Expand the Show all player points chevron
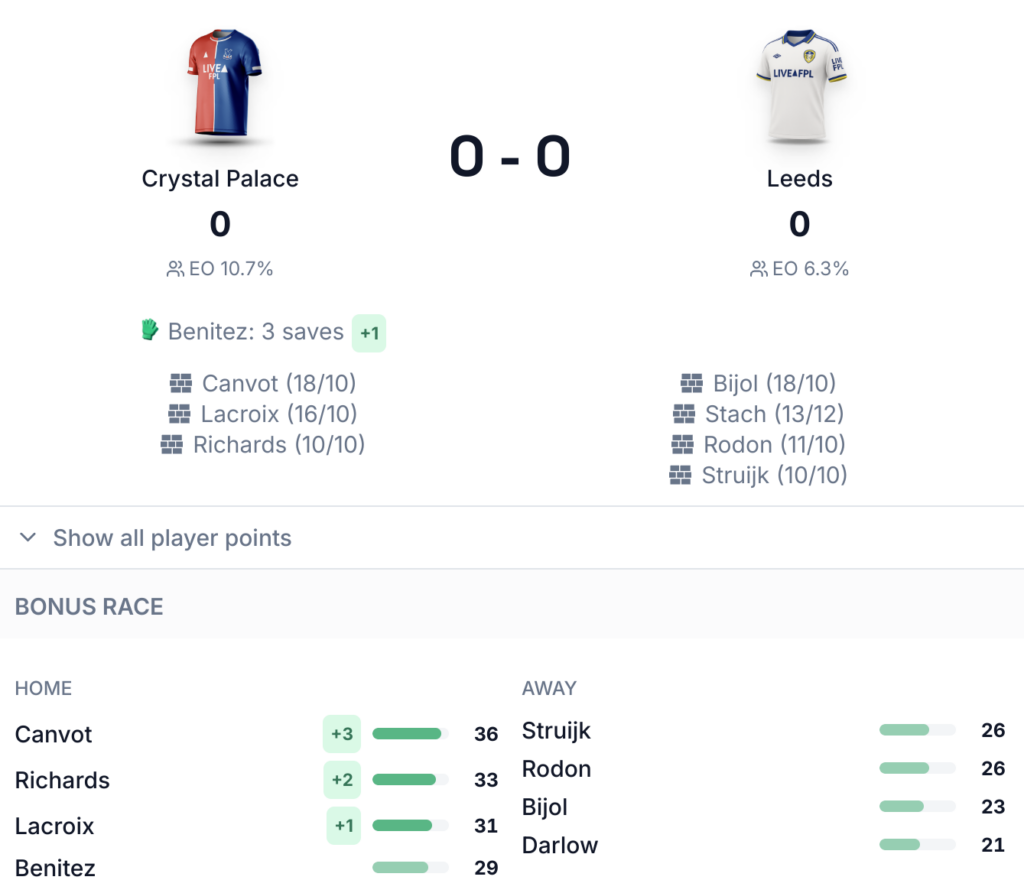This screenshot has width=1024, height=893. coord(28,538)
